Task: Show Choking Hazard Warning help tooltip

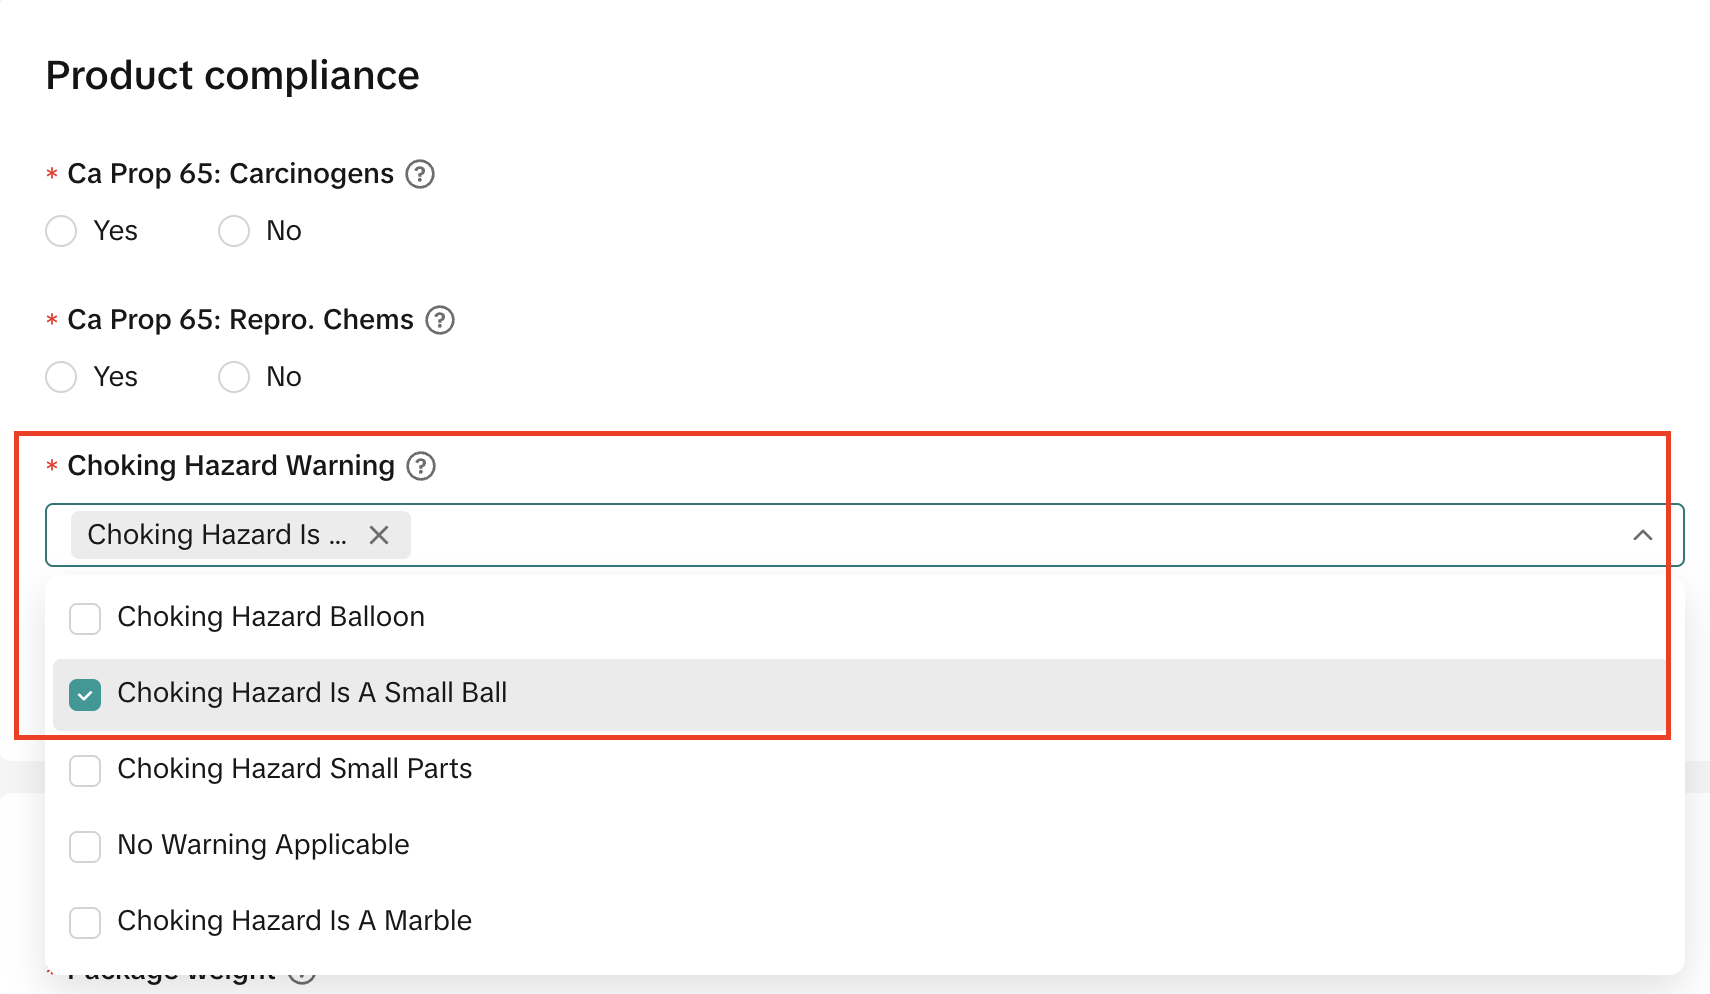Action: [x=421, y=466]
